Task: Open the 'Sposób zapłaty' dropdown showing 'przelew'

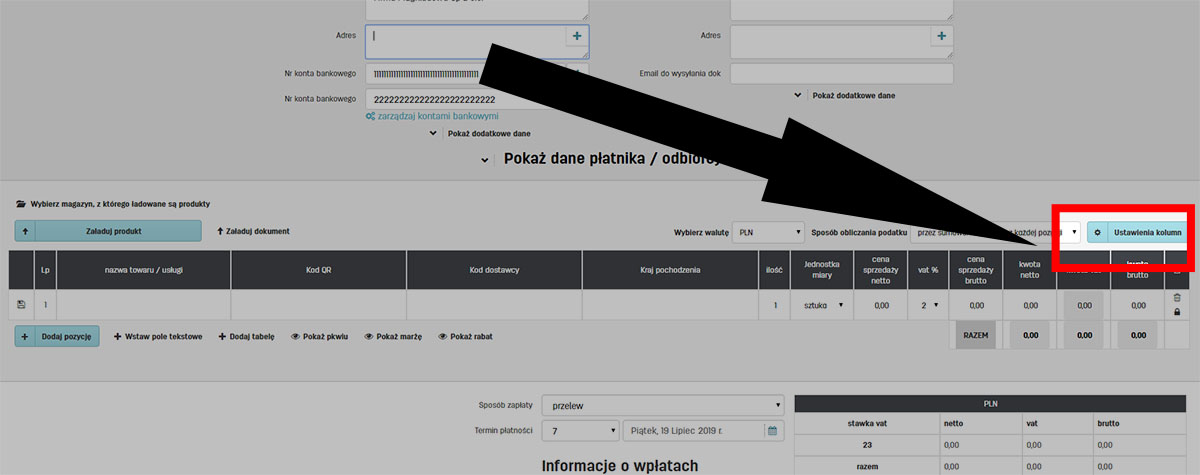Action: pos(663,407)
